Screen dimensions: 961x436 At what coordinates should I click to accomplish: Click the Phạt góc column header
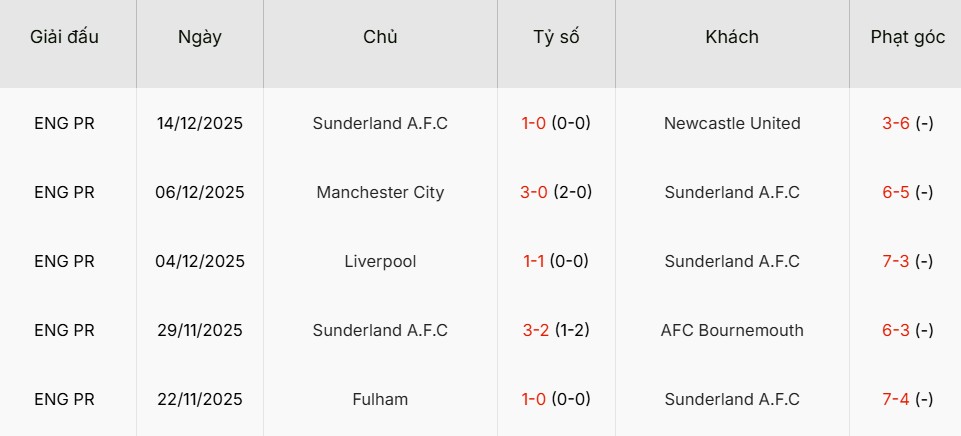click(907, 37)
